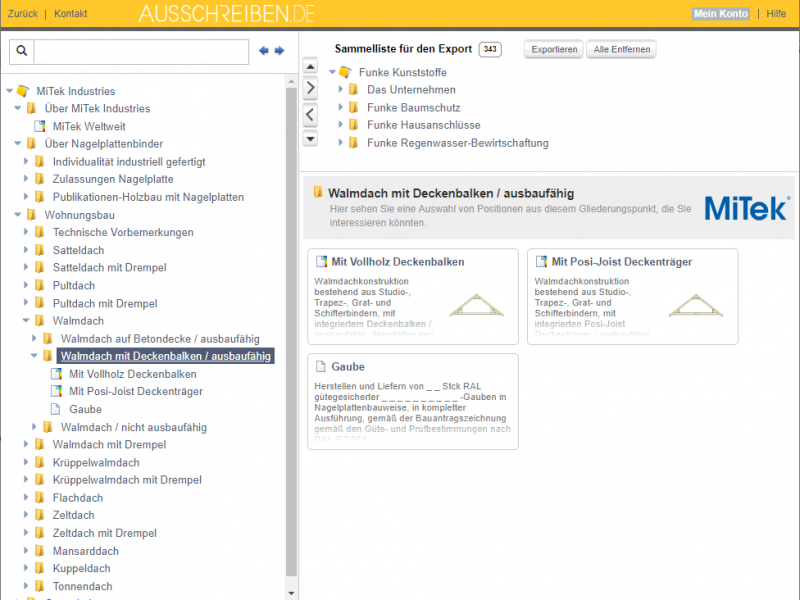Click the folder icon beside Zeltdach

(x=39, y=515)
